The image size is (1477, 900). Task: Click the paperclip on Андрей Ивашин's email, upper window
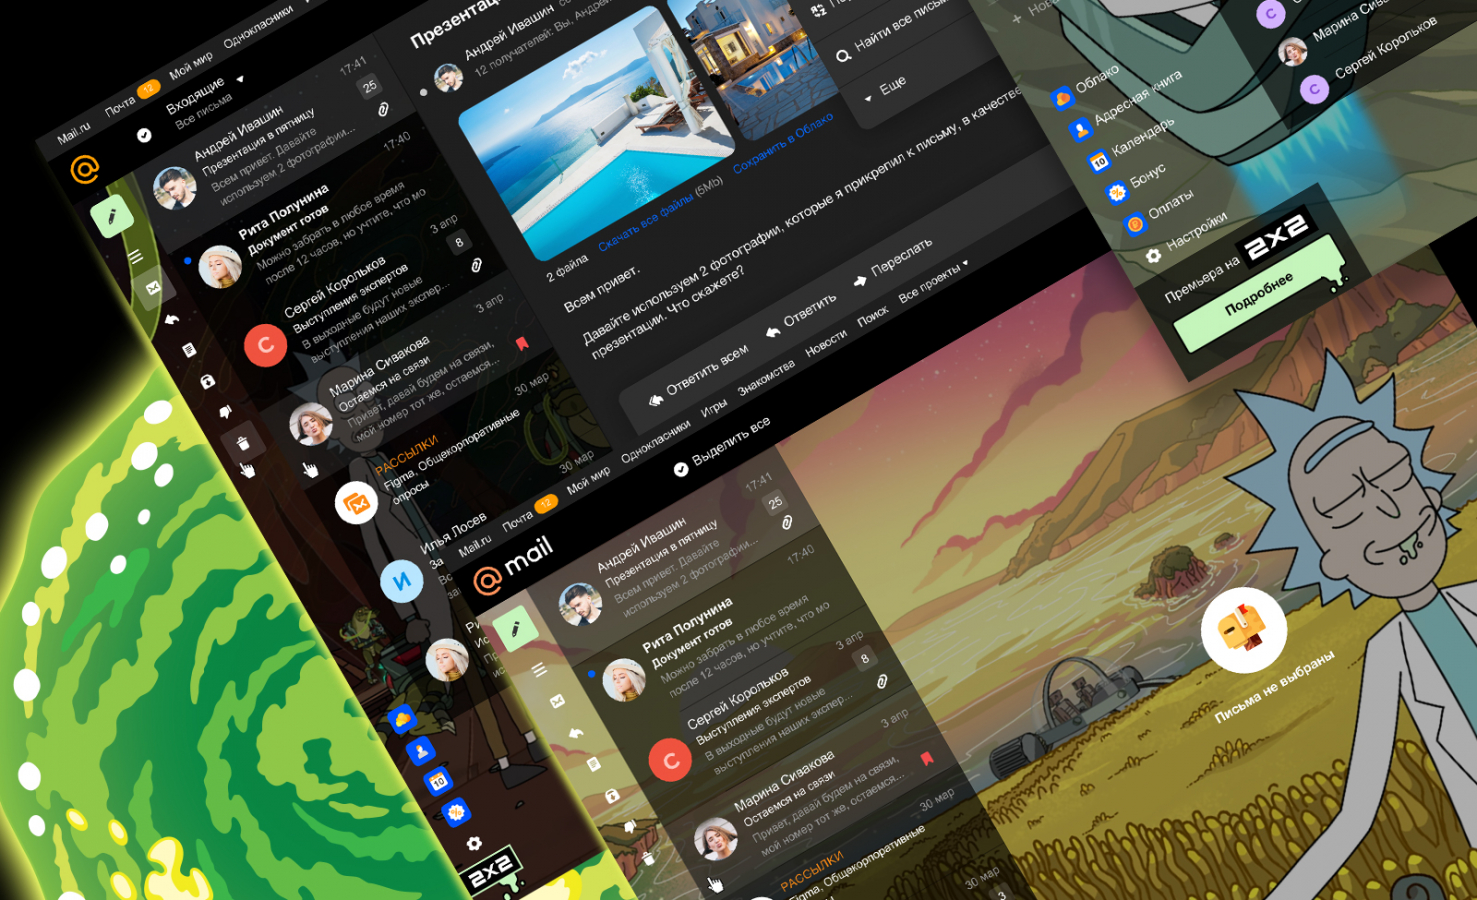click(x=383, y=110)
